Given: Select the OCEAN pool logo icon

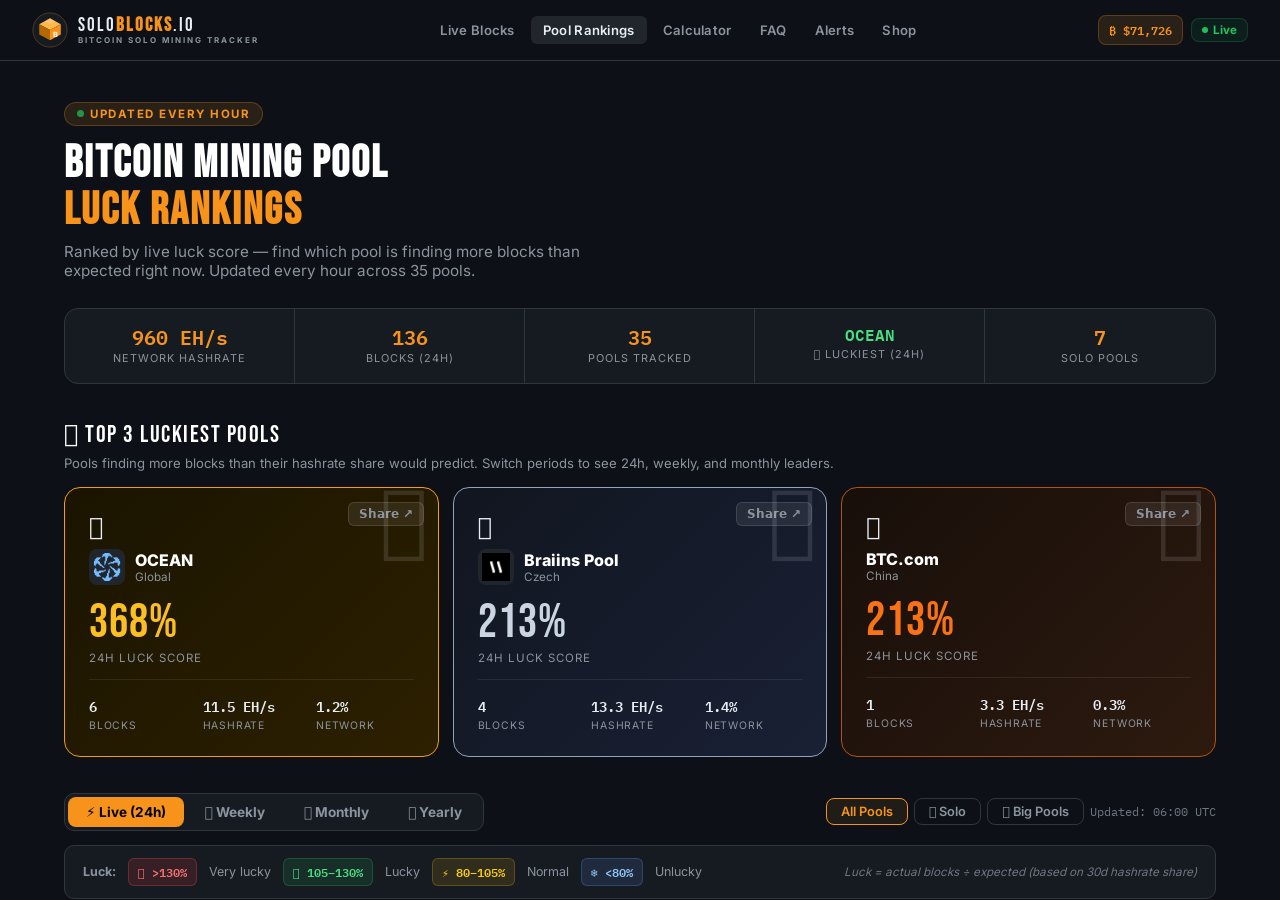Looking at the screenshot, I should click(x=107, y=567).
